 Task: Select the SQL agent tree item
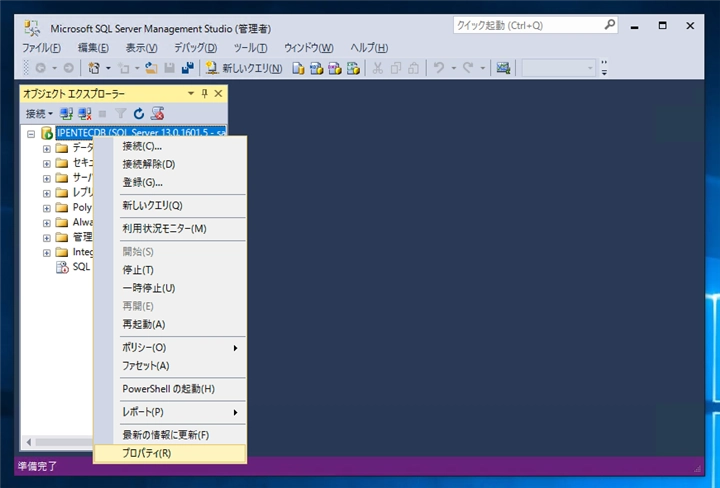[73, 267]
